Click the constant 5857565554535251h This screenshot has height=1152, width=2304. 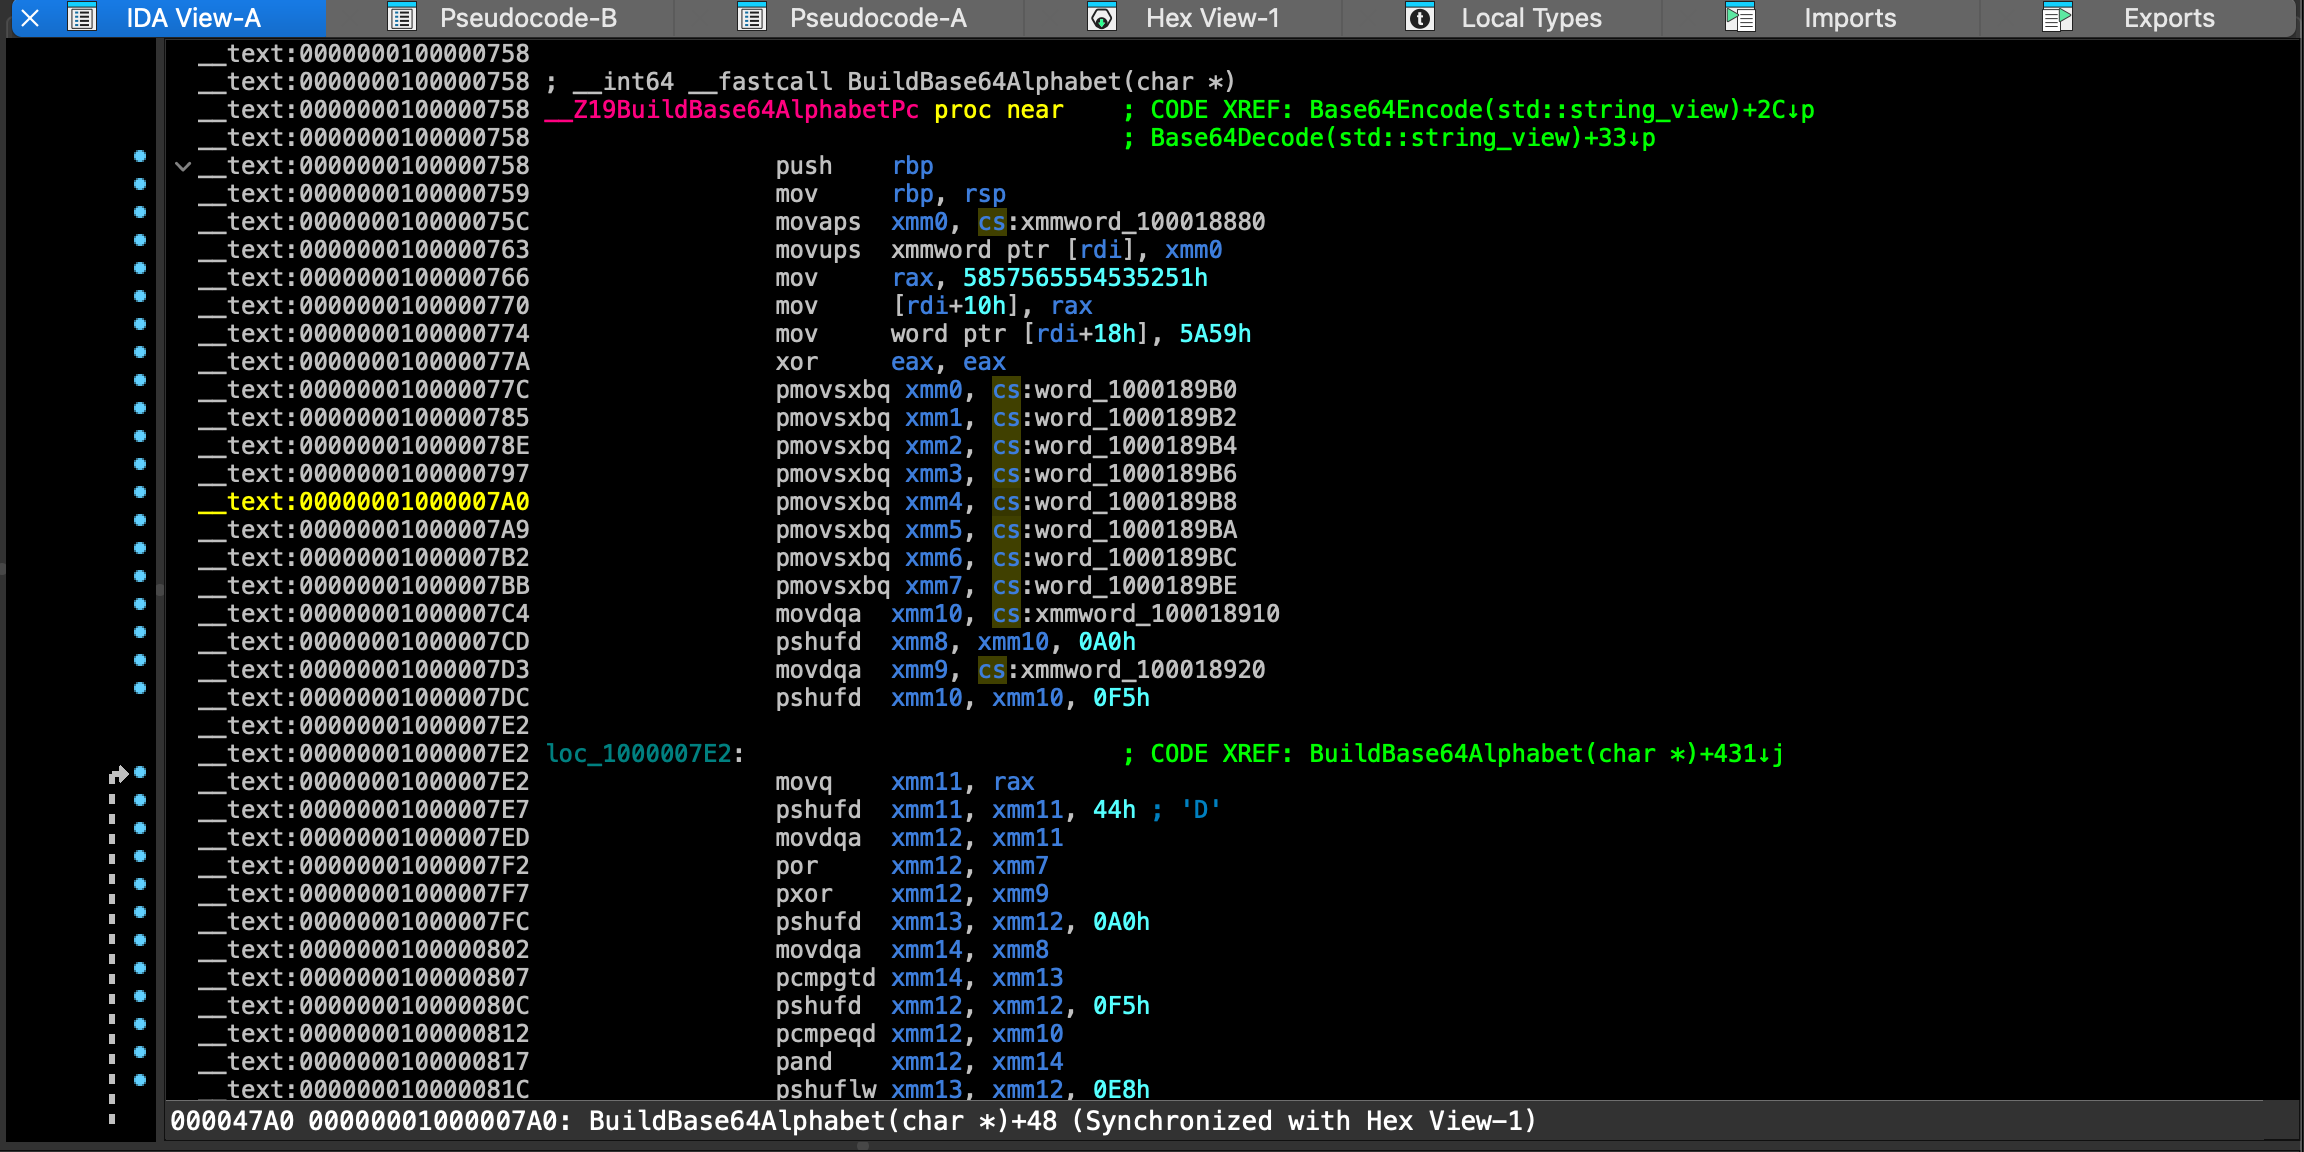coord(1085,278)
